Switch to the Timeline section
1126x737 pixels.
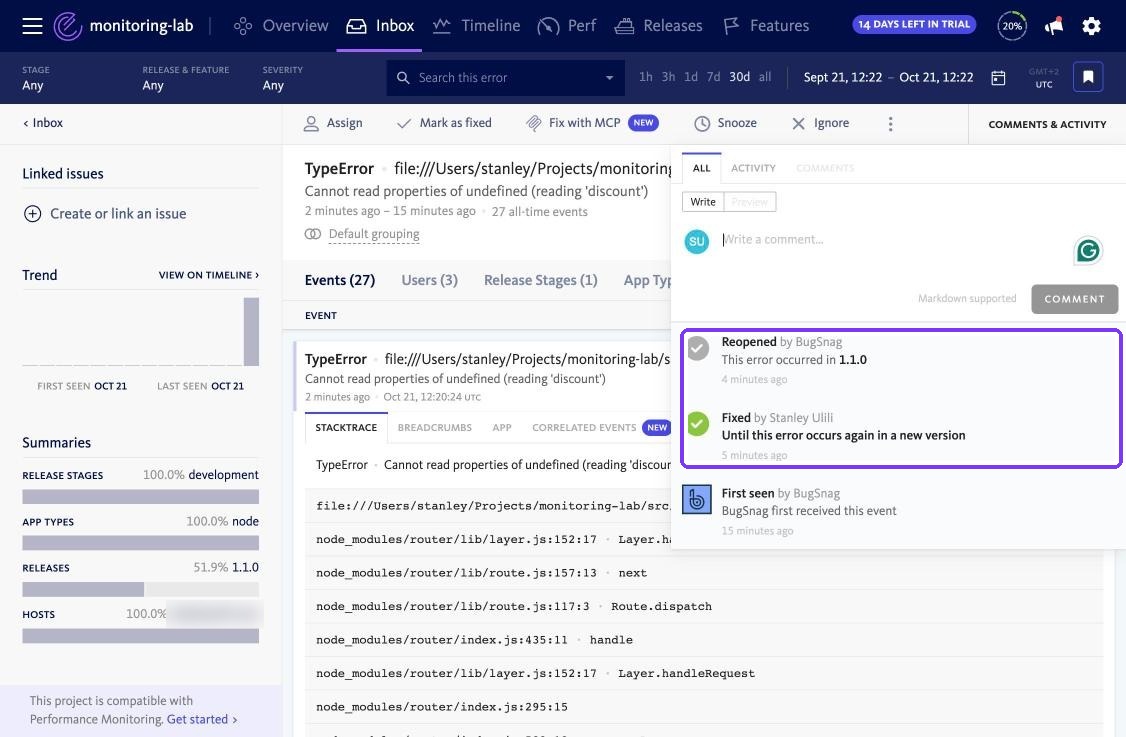tap(477, 26)
